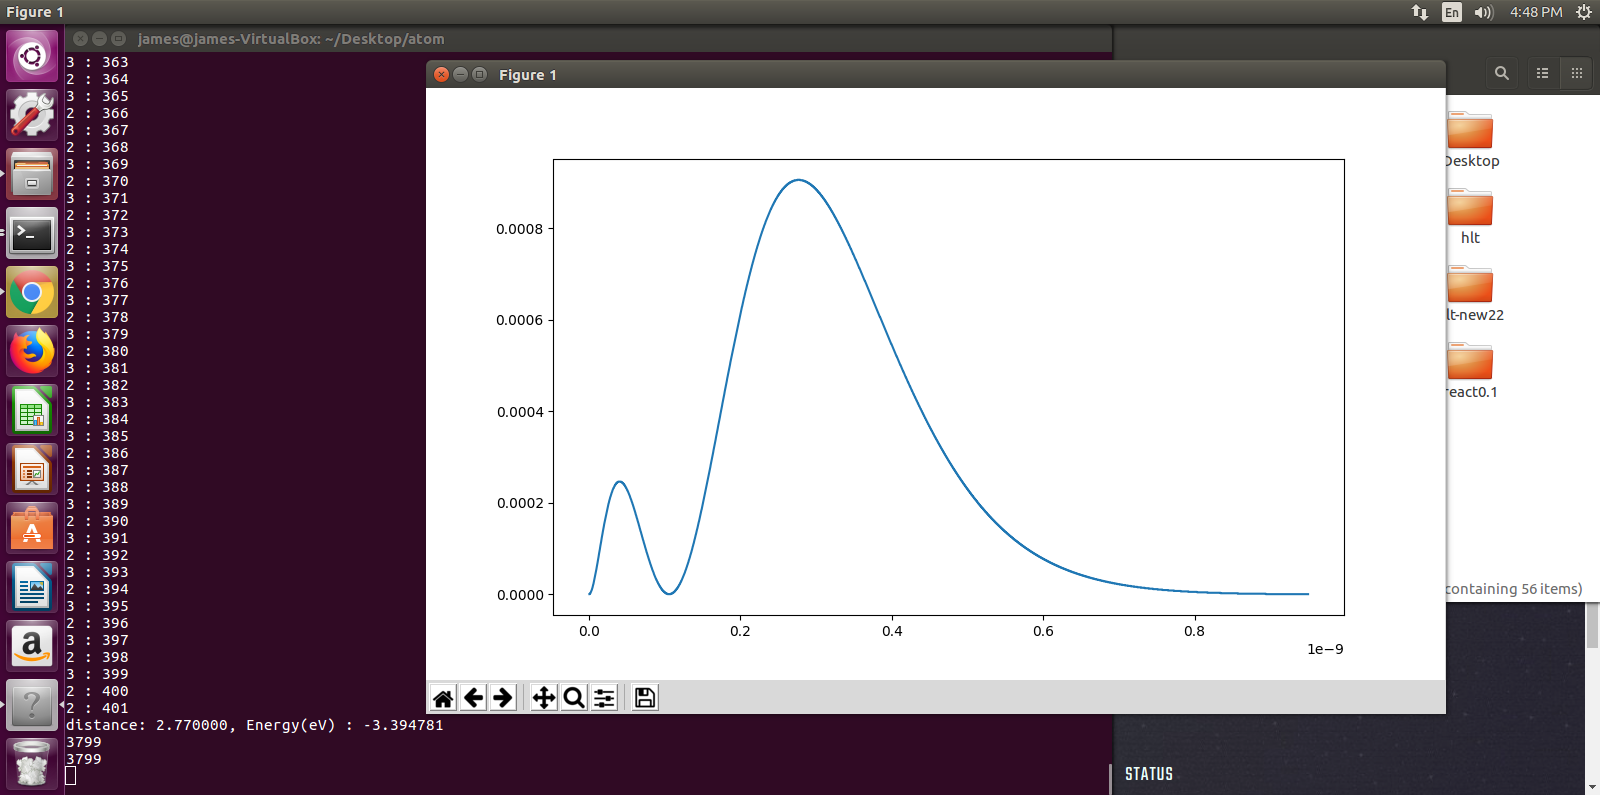Click the search icon in Files window
Viewport: 1600px width, 795px height.
(1501, 73)
